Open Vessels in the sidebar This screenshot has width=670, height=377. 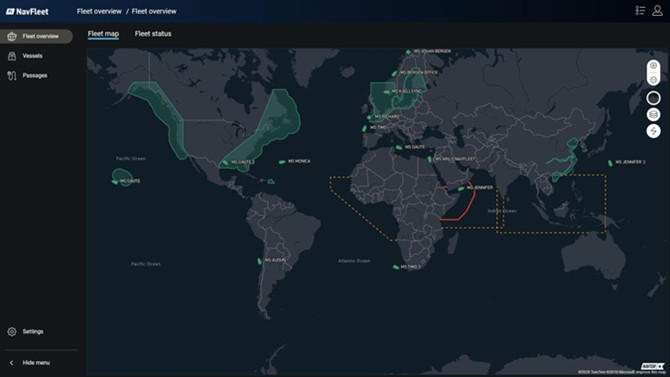coord(32,56)
